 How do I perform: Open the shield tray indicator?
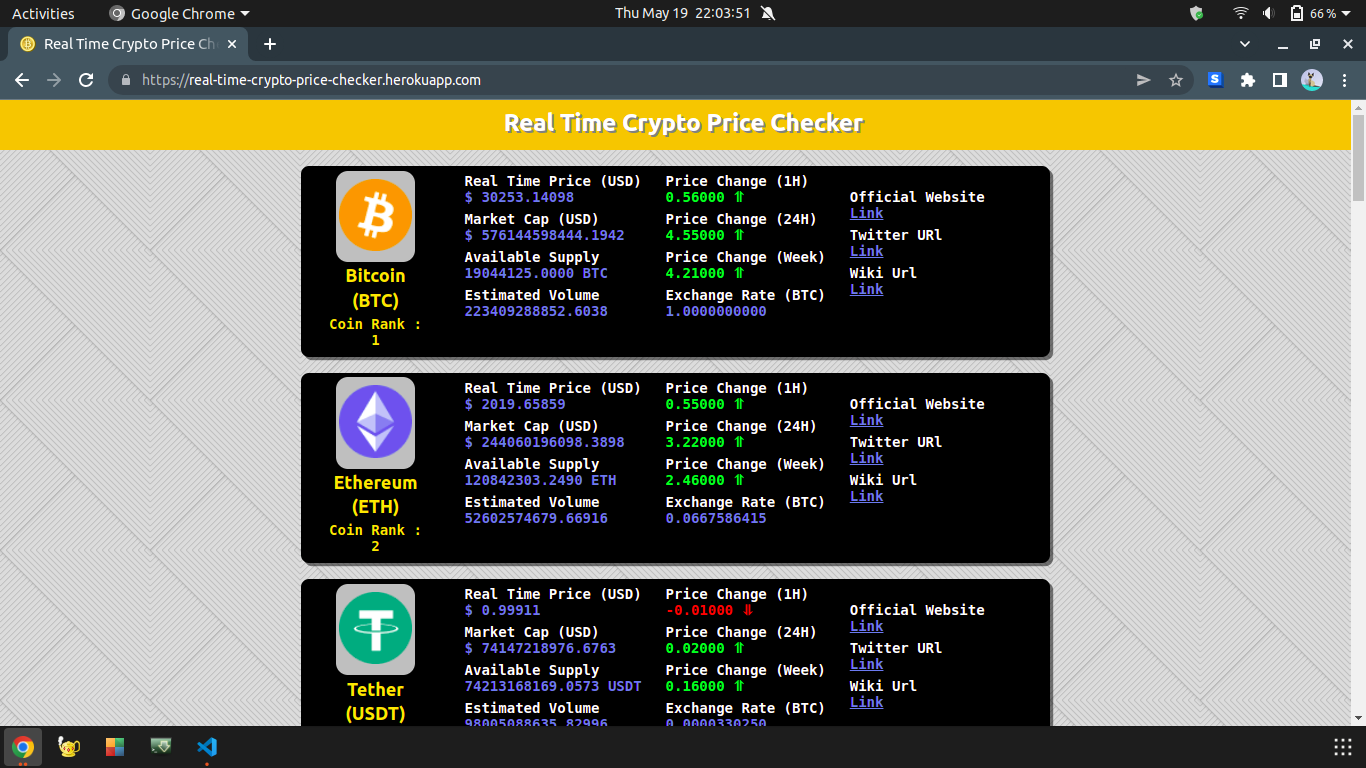coord(1197,13)
